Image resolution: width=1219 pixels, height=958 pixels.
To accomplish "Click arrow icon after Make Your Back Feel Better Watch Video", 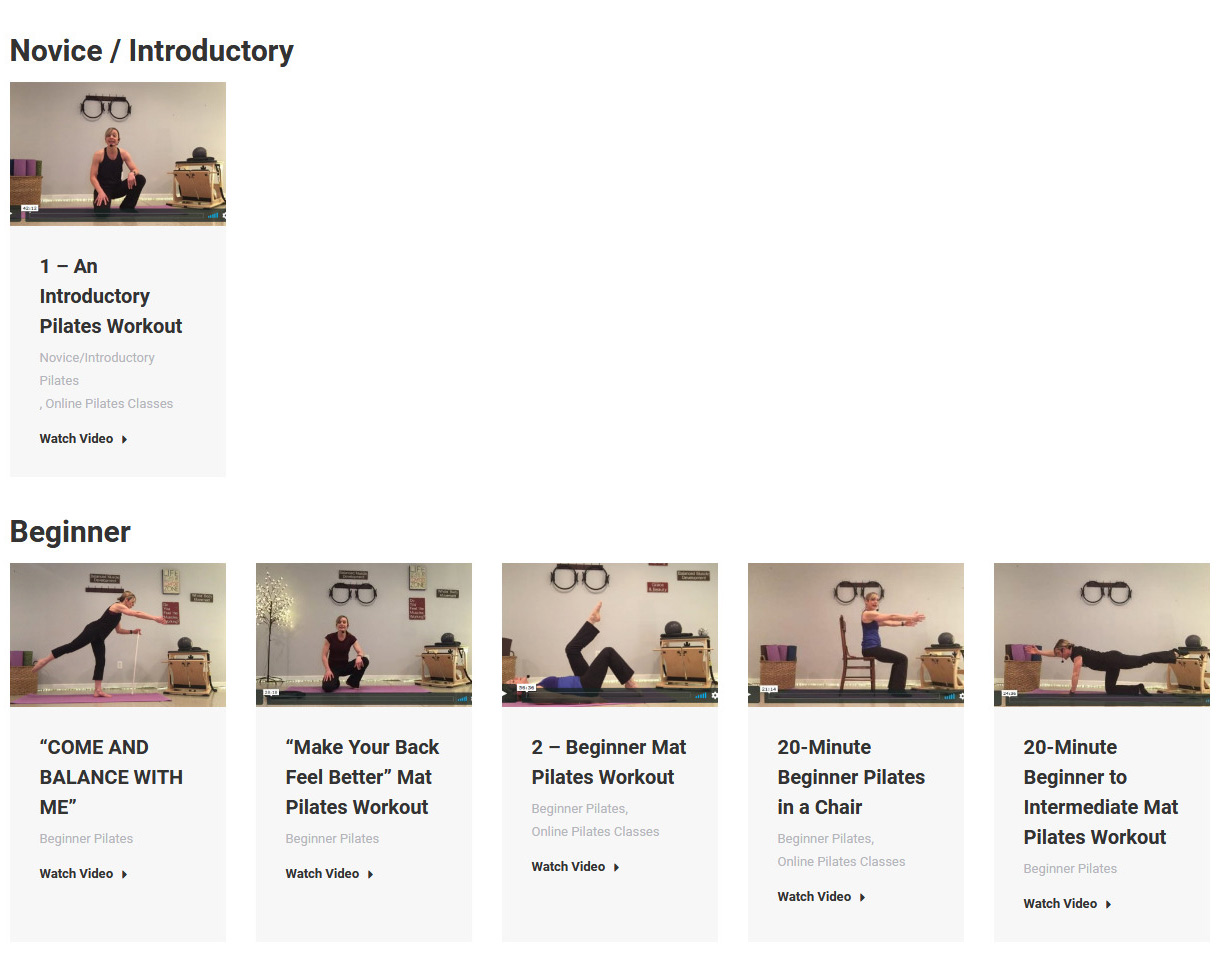I will [x=370, y=874].
